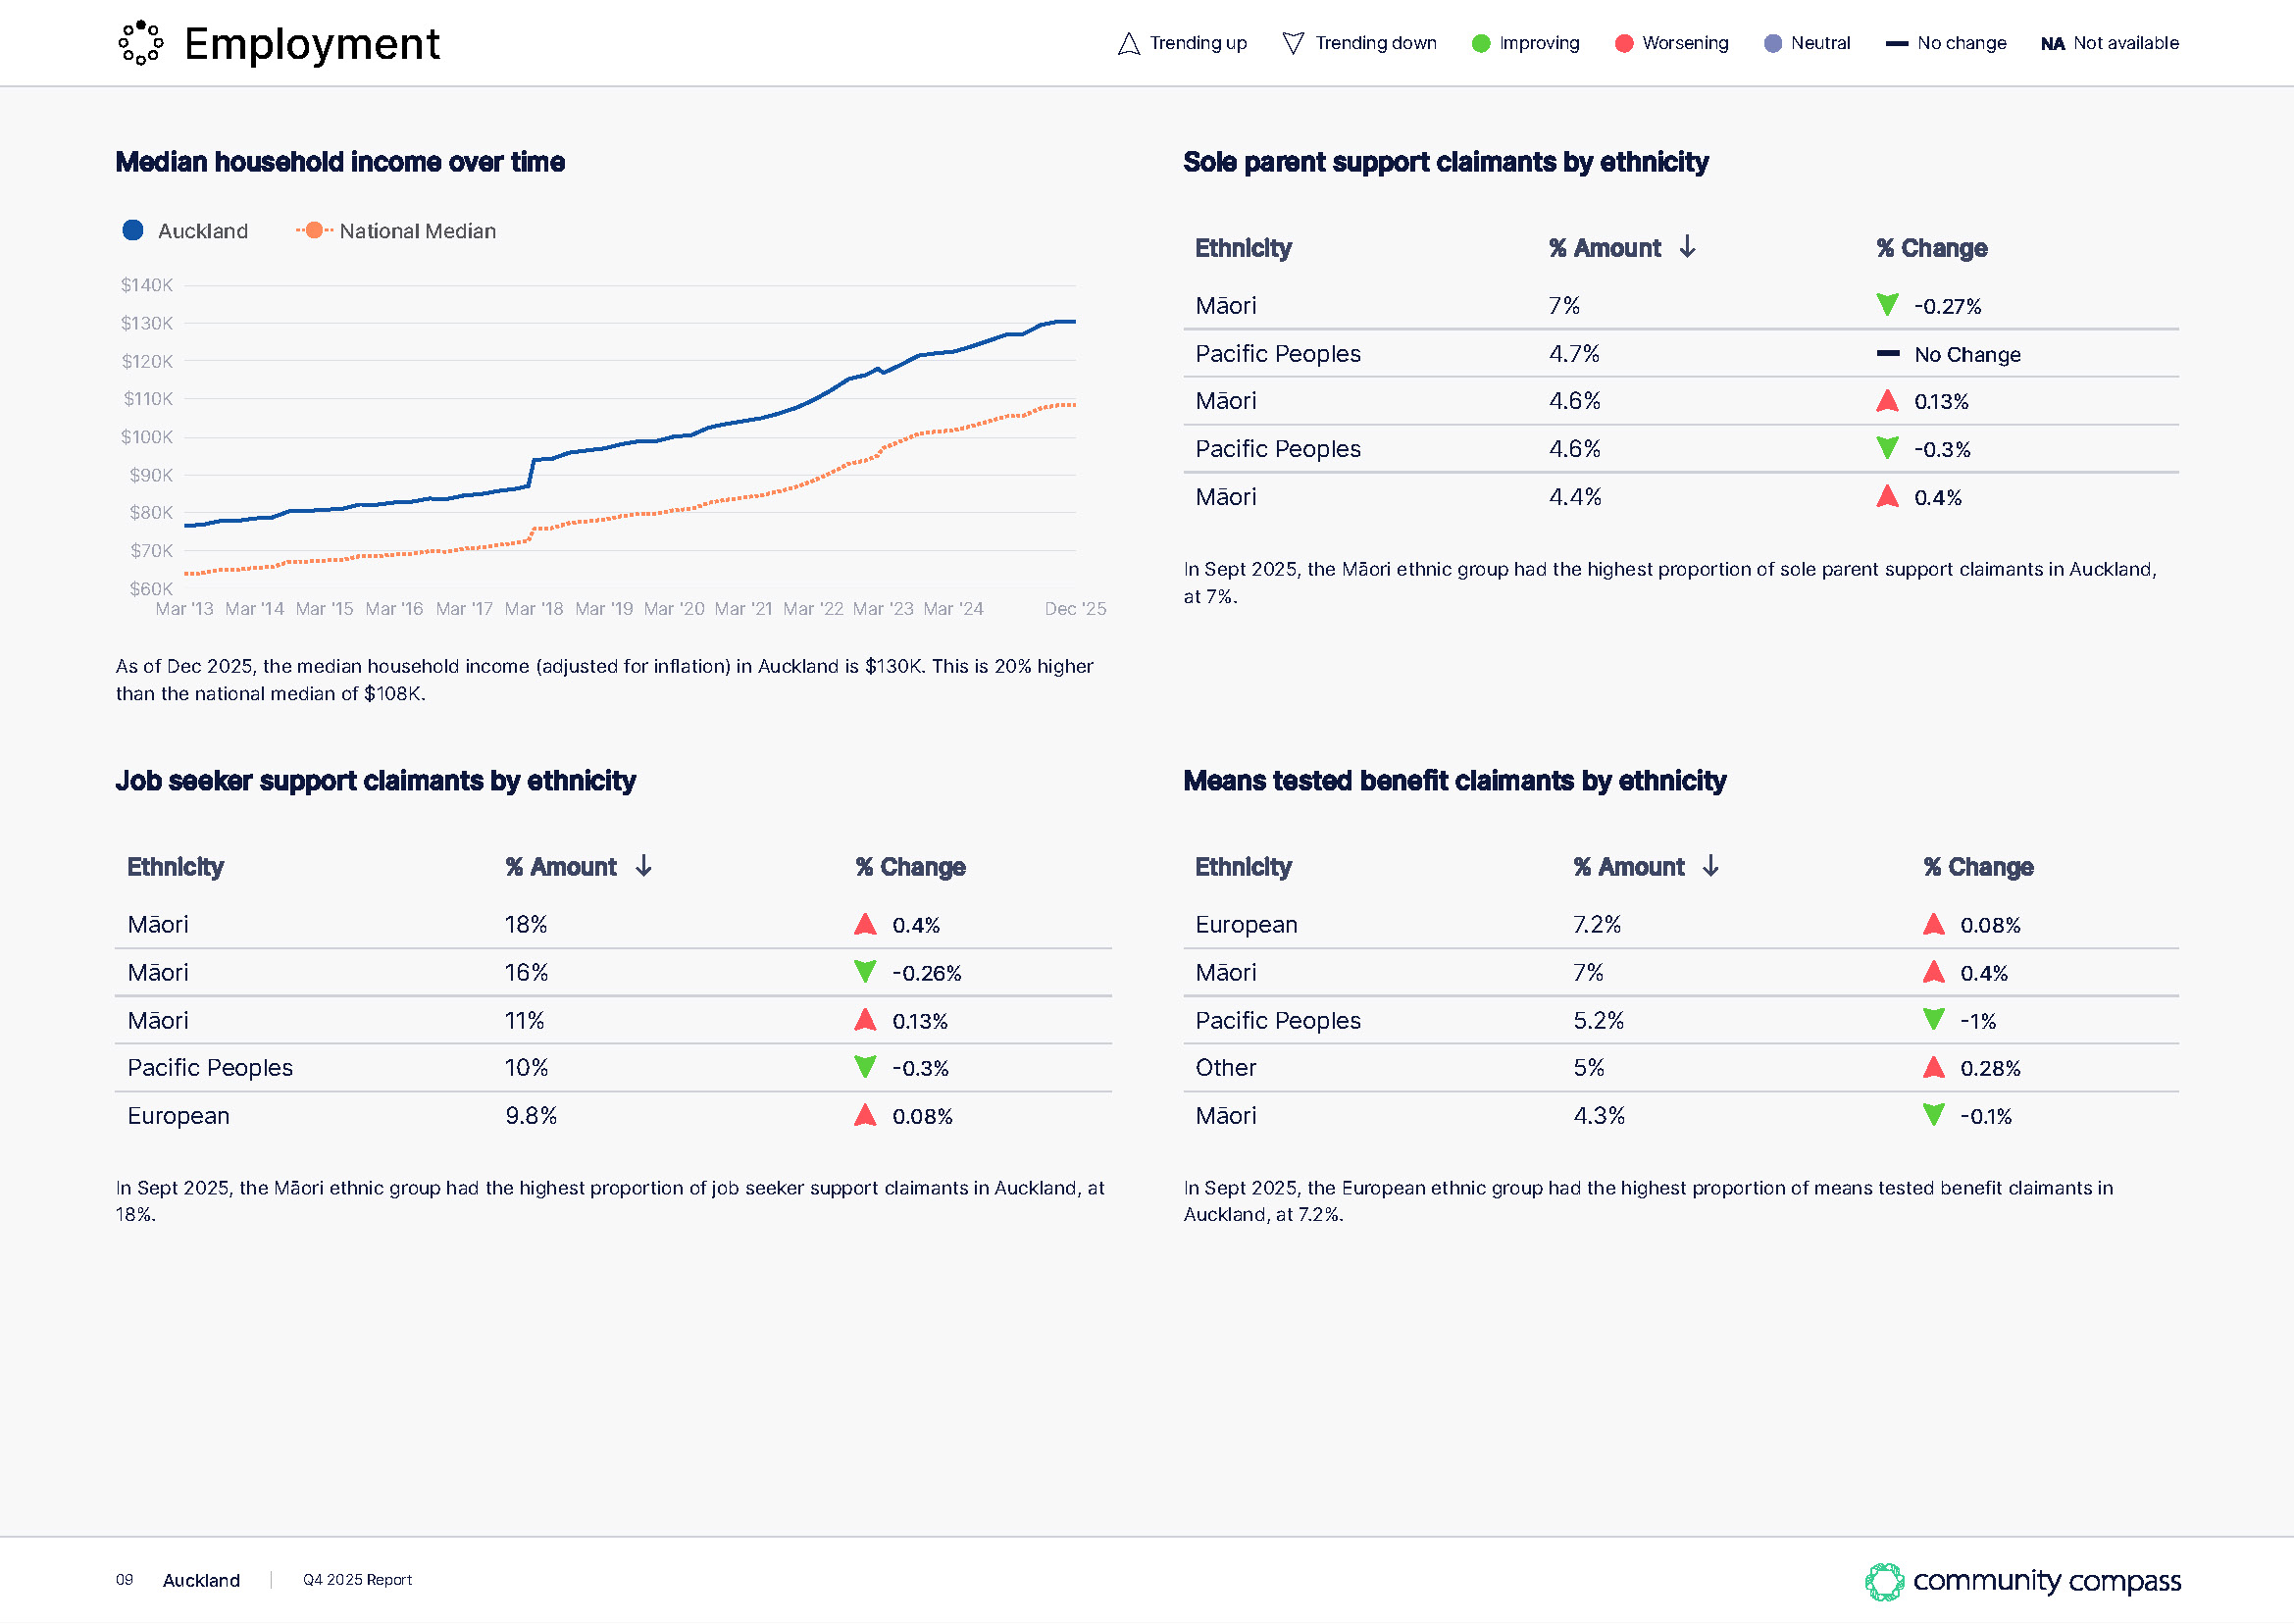
Task: Click green down arrow beside -1% in Means tested
Action: [1933, 1020]
